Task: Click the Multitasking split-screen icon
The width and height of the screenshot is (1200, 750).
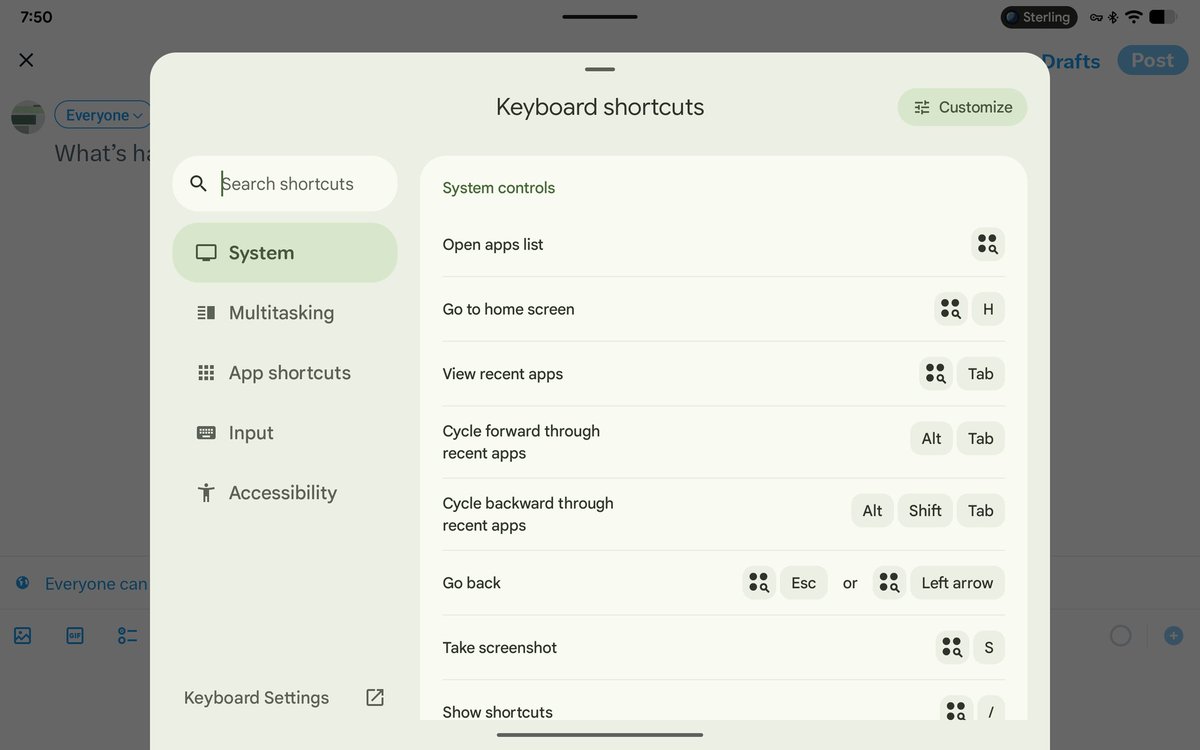Action: (x=206, y=313)
